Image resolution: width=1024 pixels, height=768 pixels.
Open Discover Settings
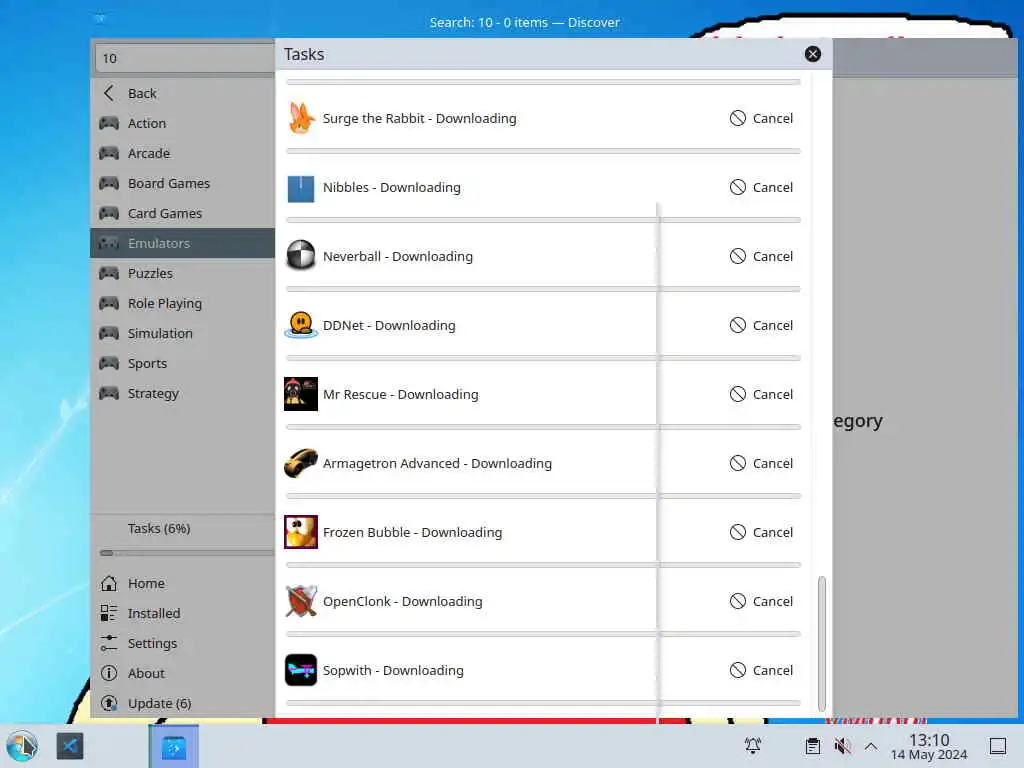pos(183,643)
